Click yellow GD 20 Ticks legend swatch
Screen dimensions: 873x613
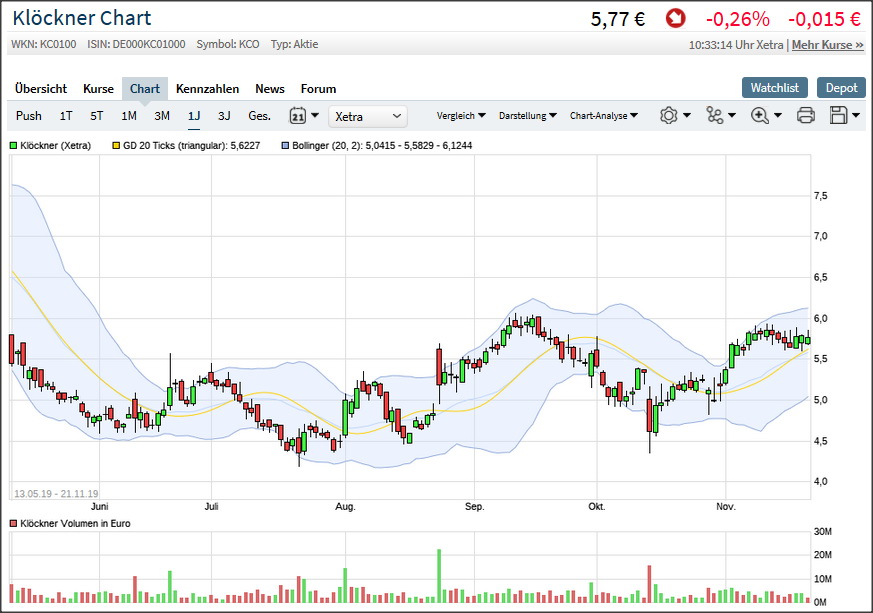[x=116, y=146]
